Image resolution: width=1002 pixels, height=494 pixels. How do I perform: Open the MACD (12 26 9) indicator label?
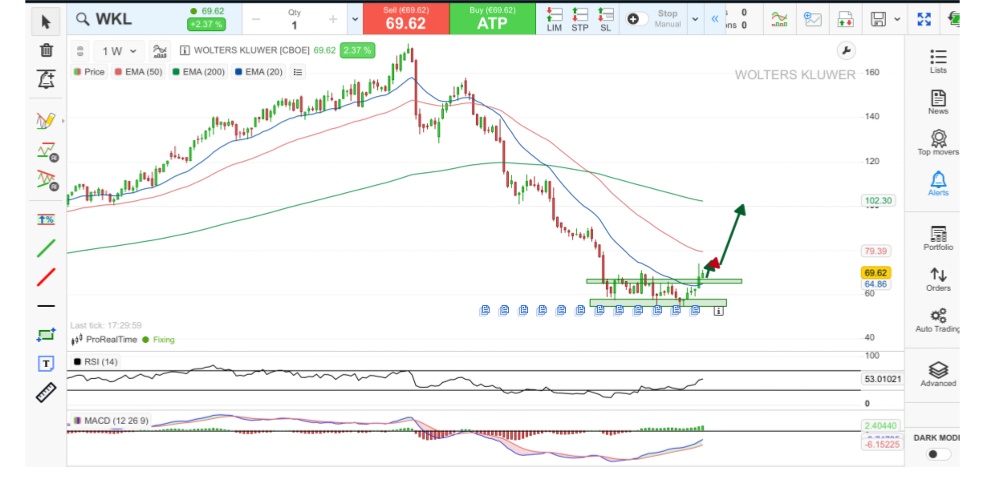pos(111,421)
